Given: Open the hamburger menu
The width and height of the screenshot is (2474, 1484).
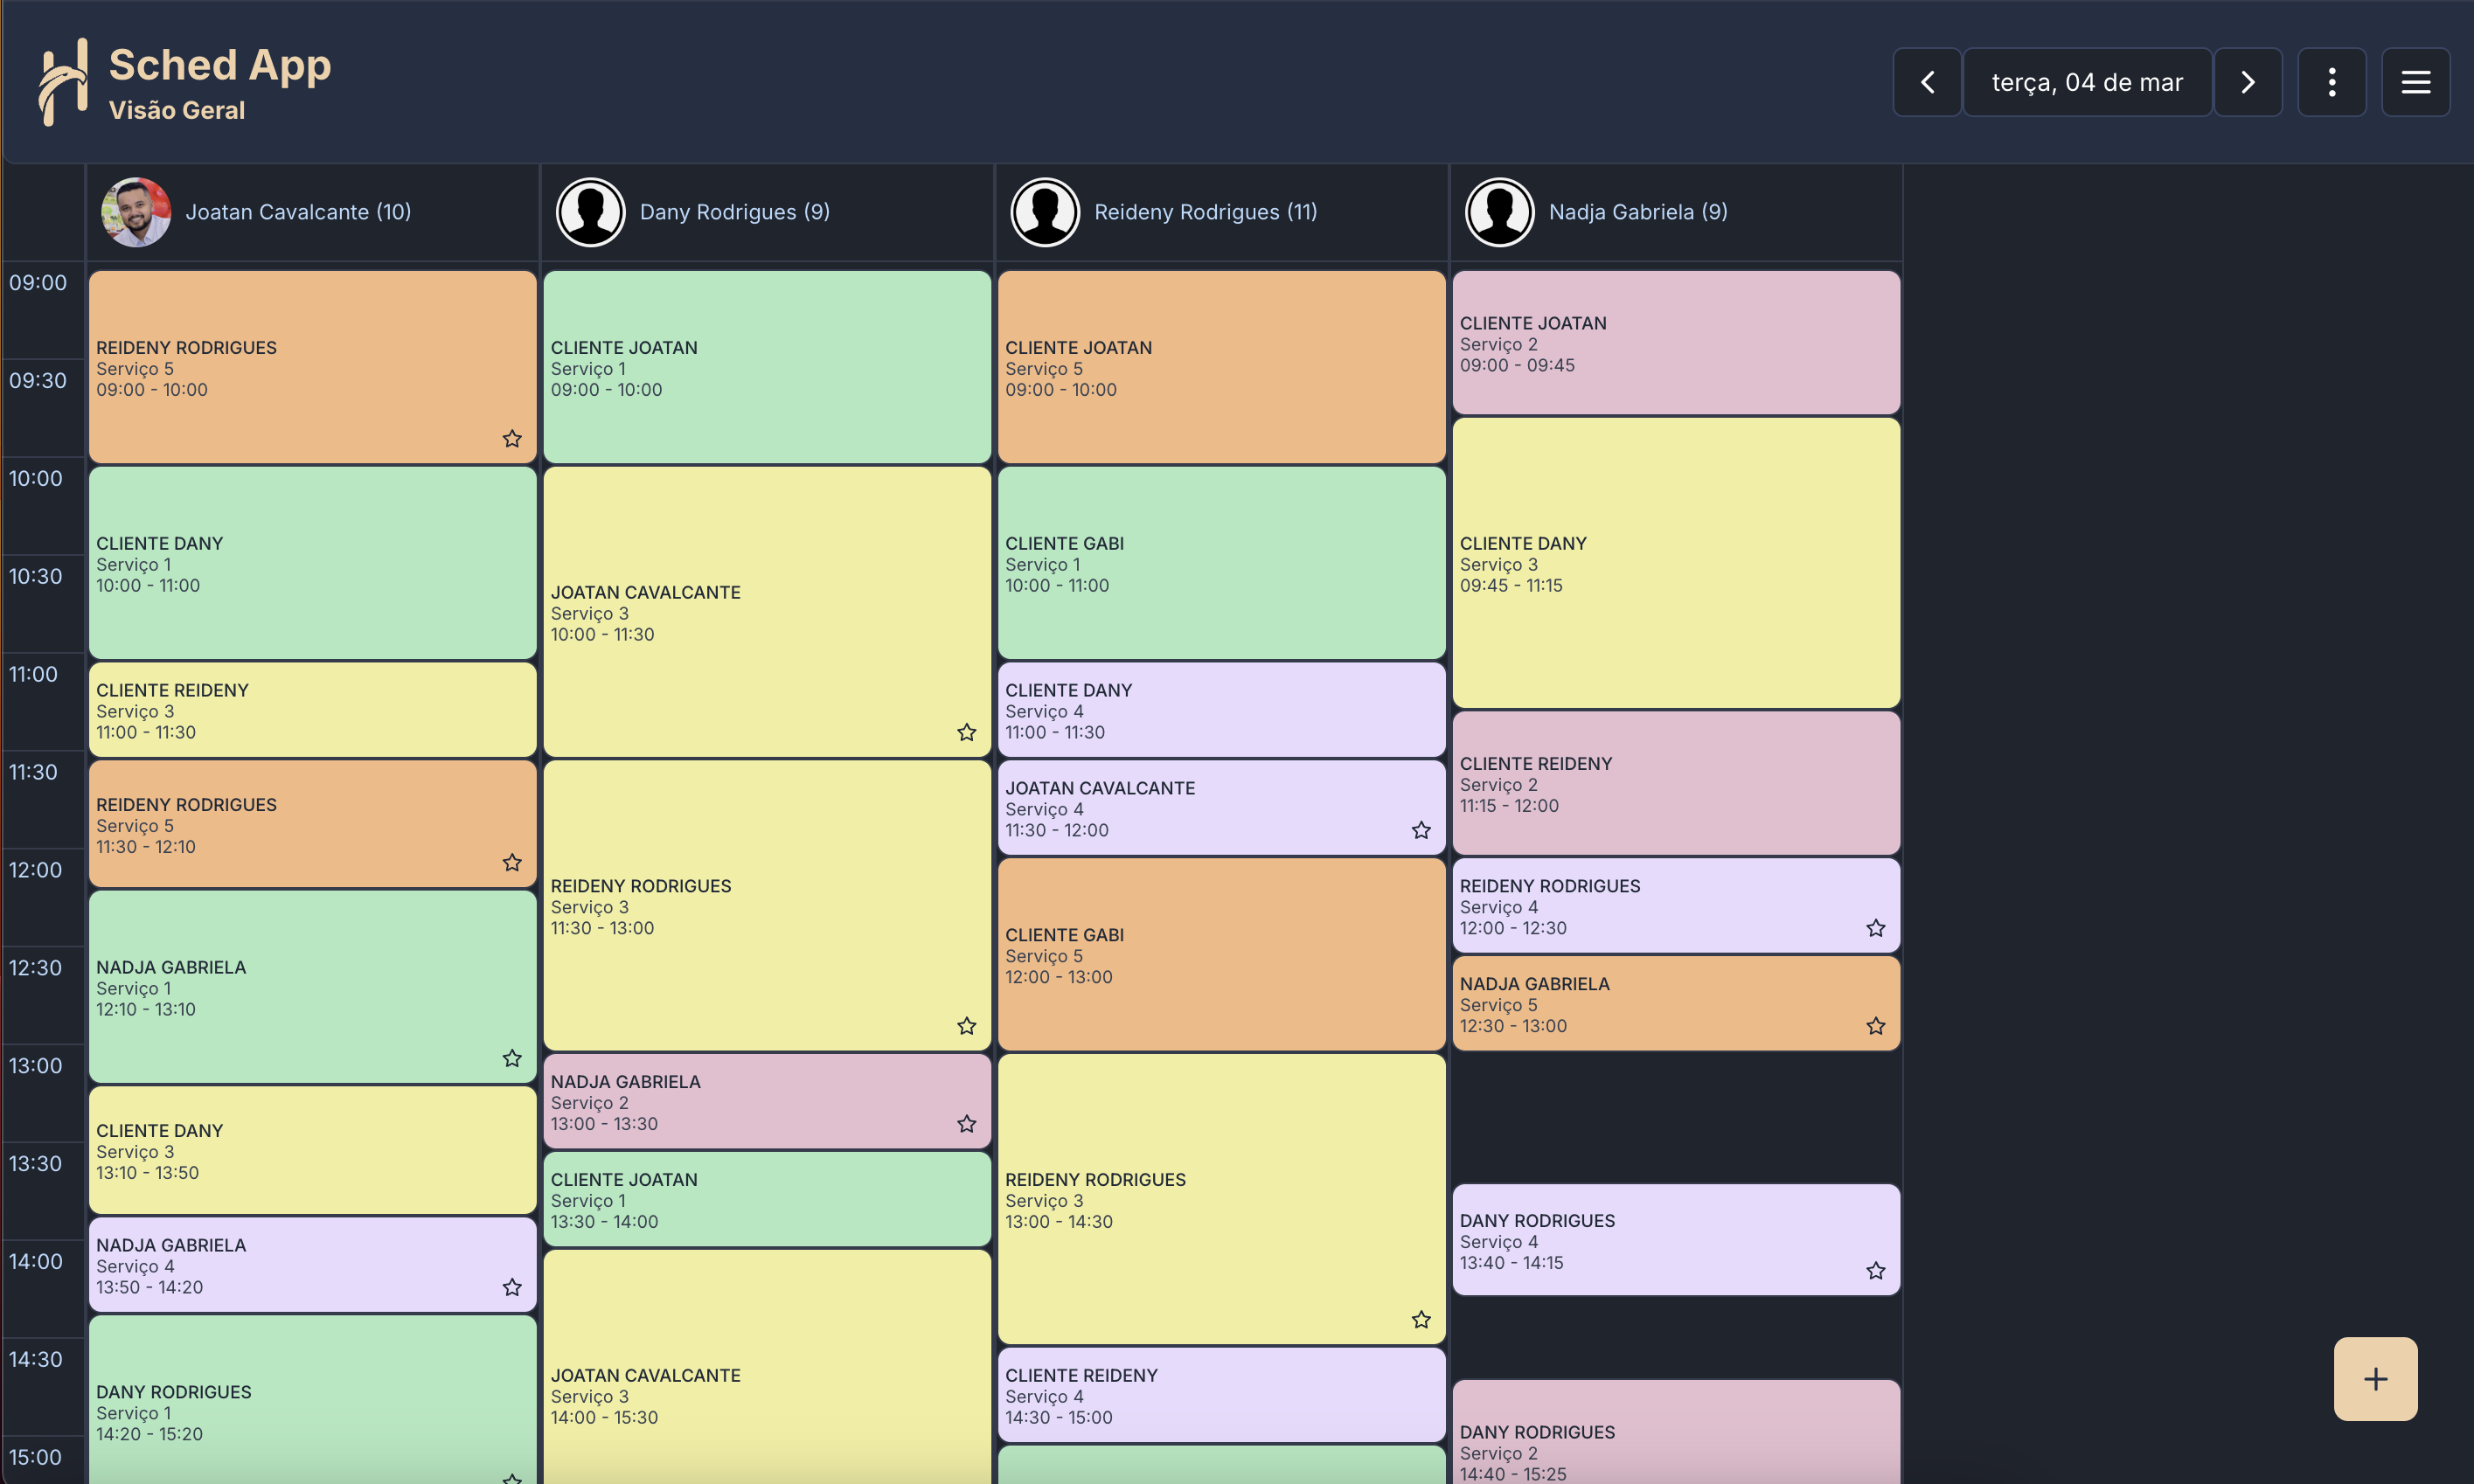Looking at the screenshot, I should pyautogui.click(x=2415, y=82).
